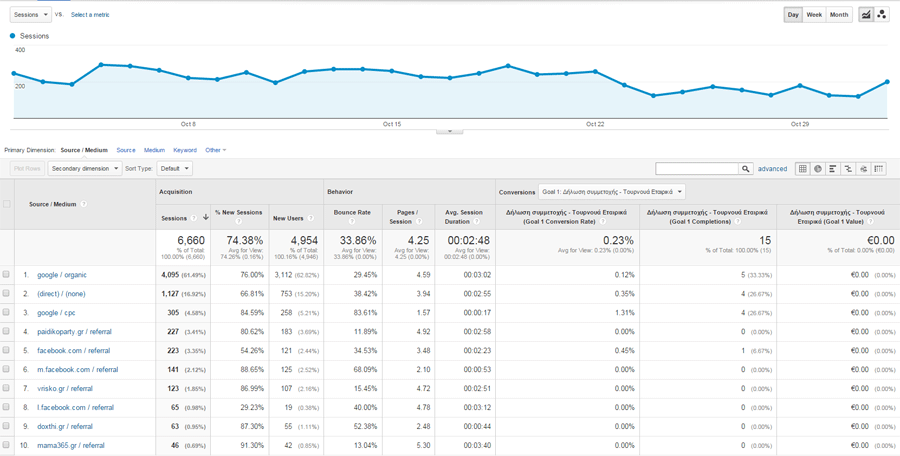This screenshot has height=456, width=900.
Task: Click Select a metric link
Action: coord(90,15)
